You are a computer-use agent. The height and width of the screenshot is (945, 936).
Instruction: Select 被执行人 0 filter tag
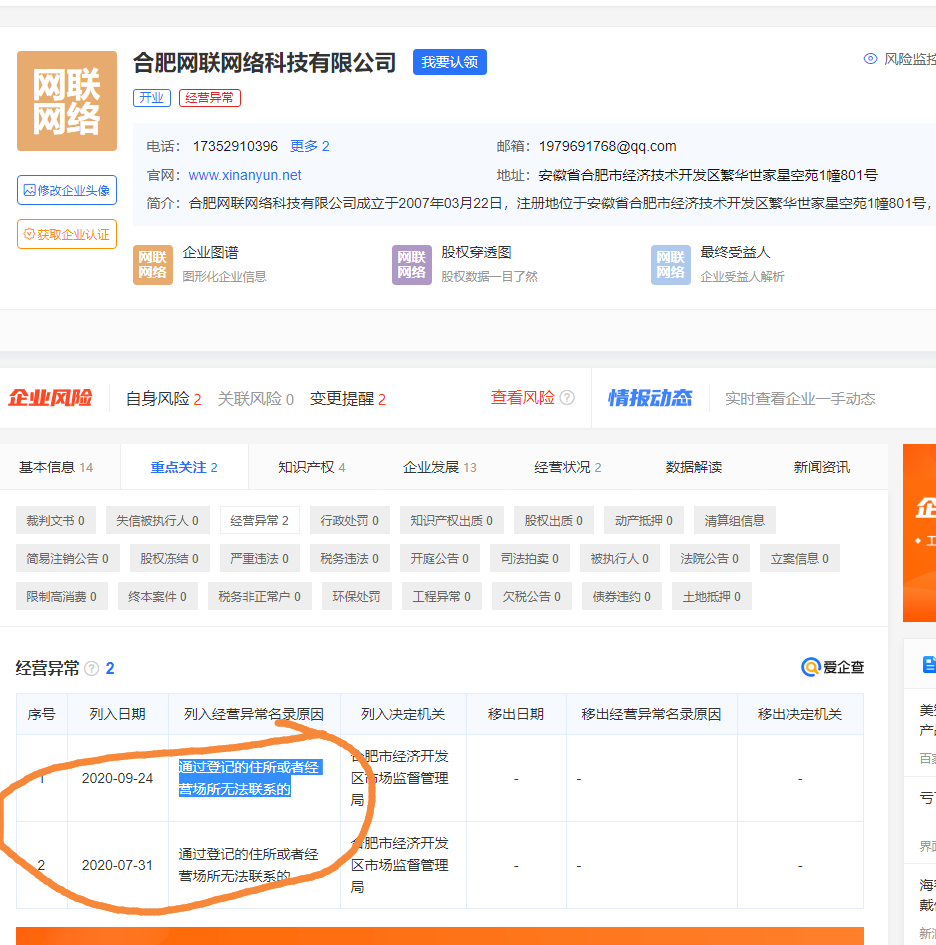[620, 559]
